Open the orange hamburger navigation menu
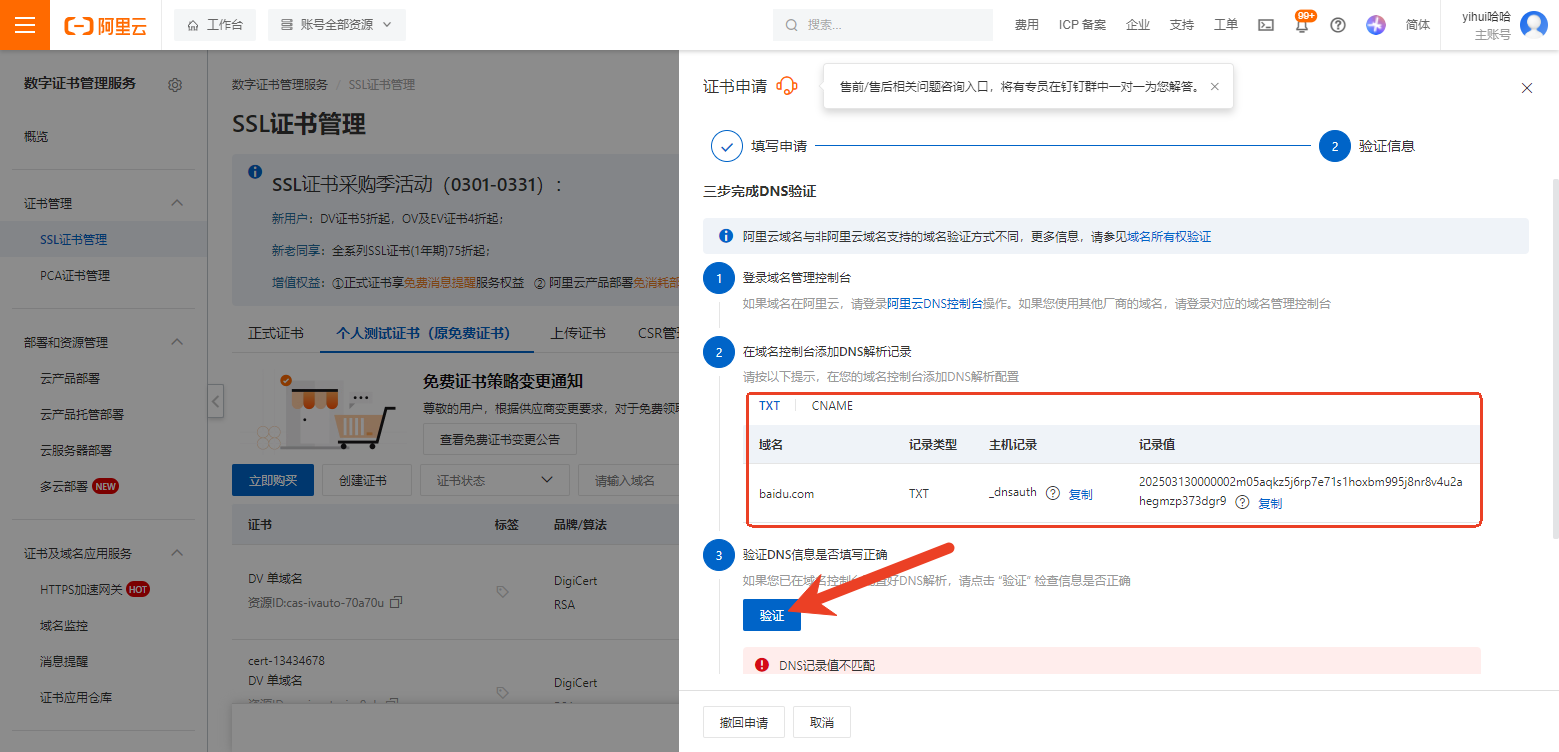This screenshot has width=1559, height=752. tap(25, 25)
